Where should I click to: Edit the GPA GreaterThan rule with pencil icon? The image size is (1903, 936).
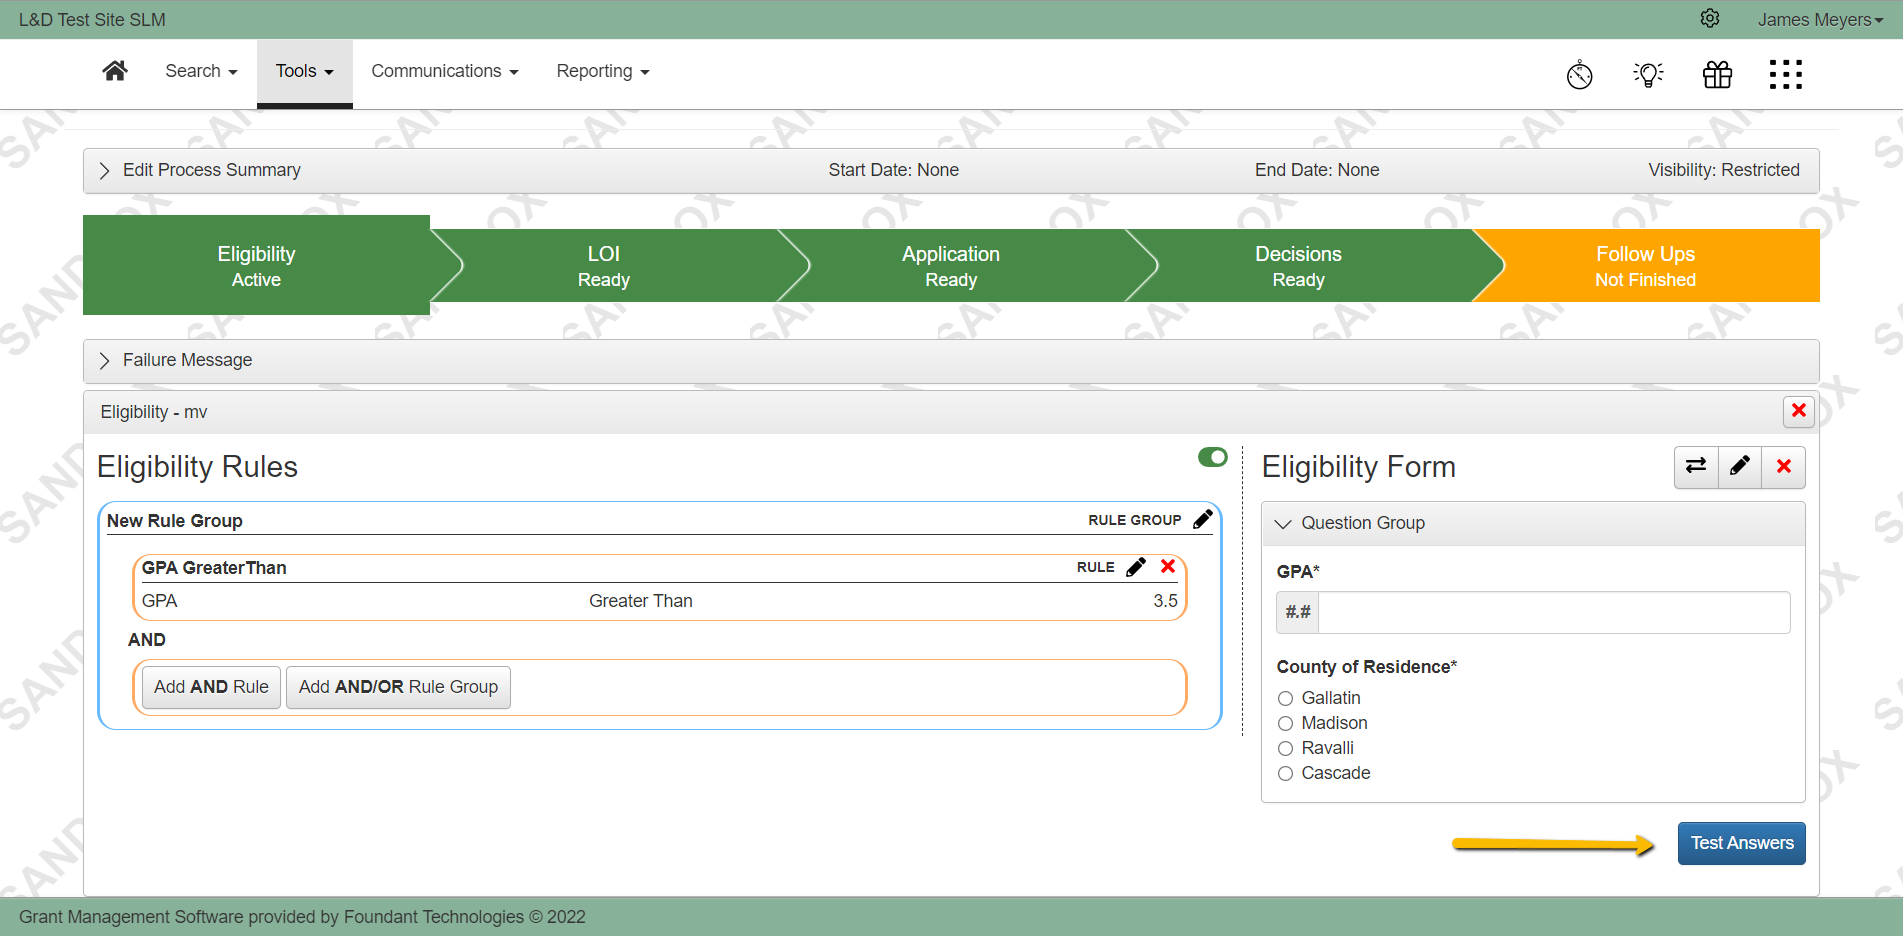click(1137, 566)
